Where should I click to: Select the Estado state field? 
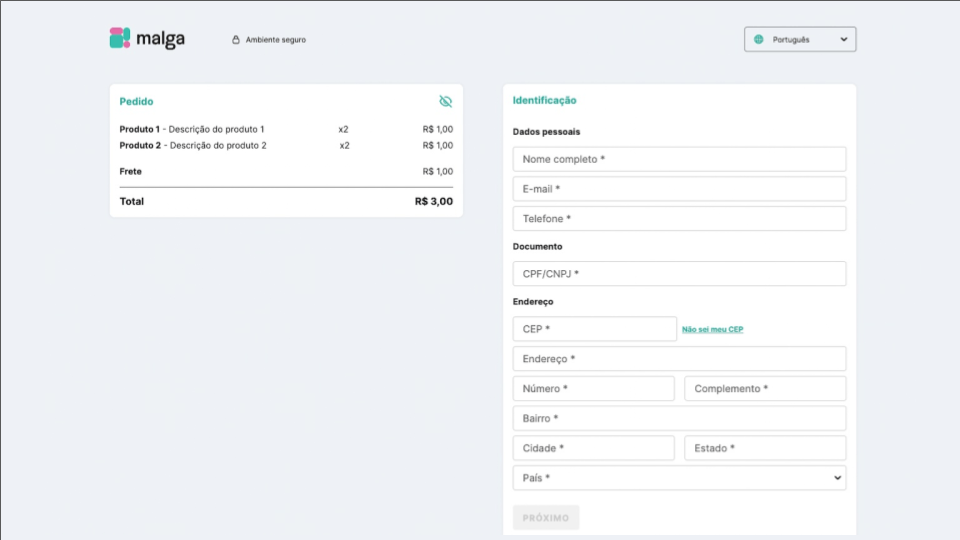click(x=765, y=448)
